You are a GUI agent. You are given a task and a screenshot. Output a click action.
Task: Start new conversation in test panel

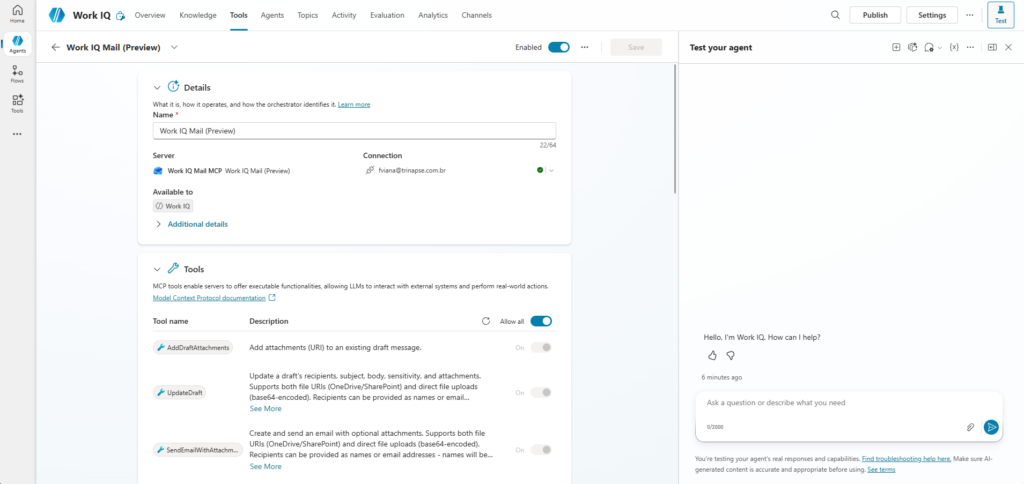(x=896, y=47)
